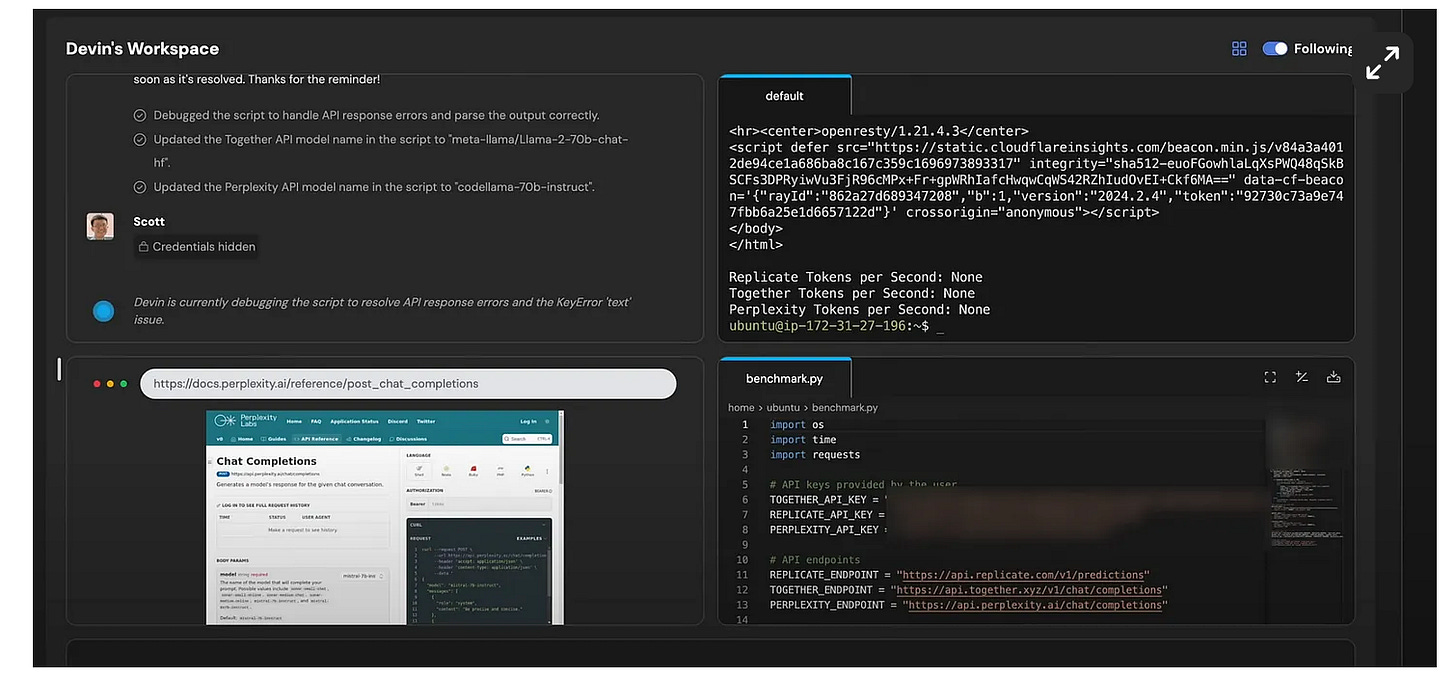This screenshot has width=1456, height=681.
Task: Expand the EXAMPLES dropdown in the request panel
Action: 531,538
